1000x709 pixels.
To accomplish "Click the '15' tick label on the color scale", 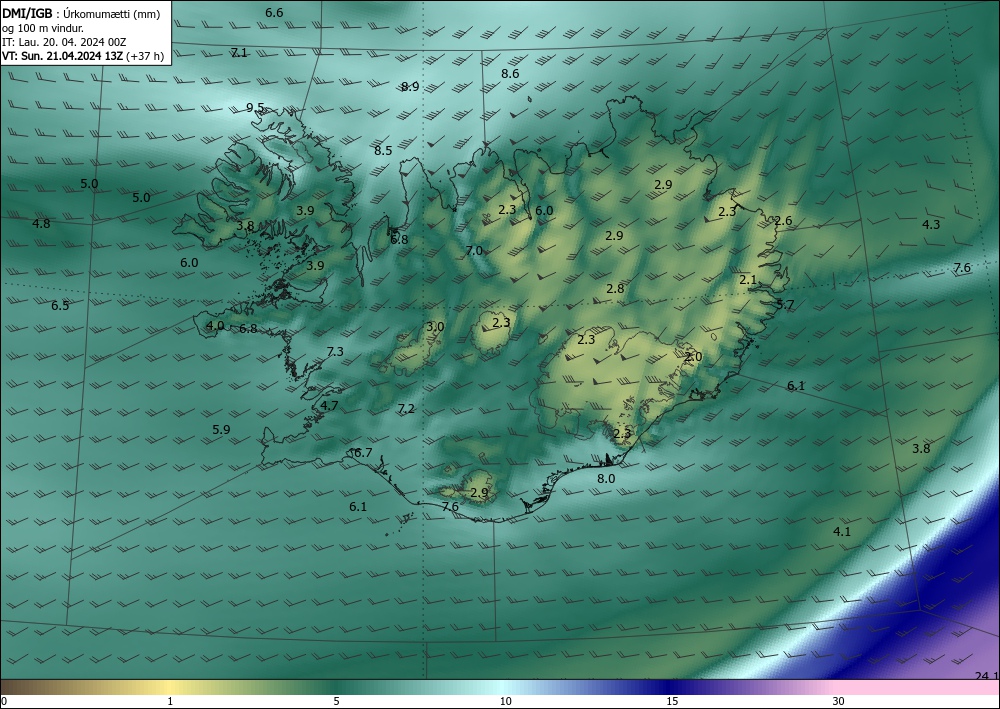I will pyautogui.click(x=672, y=702).
